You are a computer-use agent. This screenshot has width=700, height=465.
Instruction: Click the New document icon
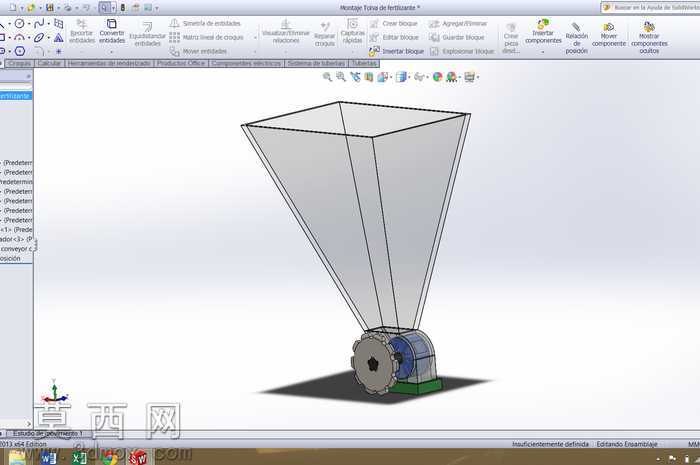point(12,8)
